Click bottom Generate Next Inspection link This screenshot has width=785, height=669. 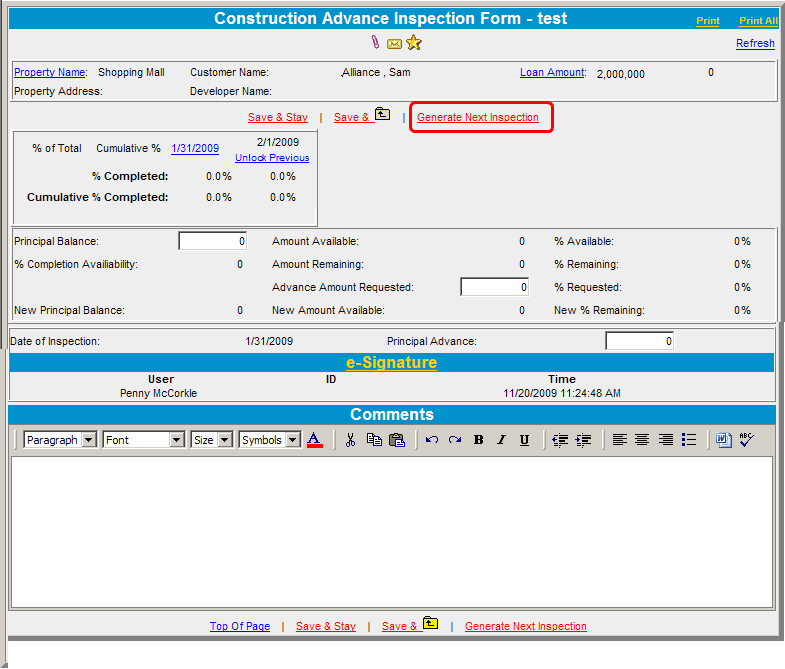[x=526, y=626]
